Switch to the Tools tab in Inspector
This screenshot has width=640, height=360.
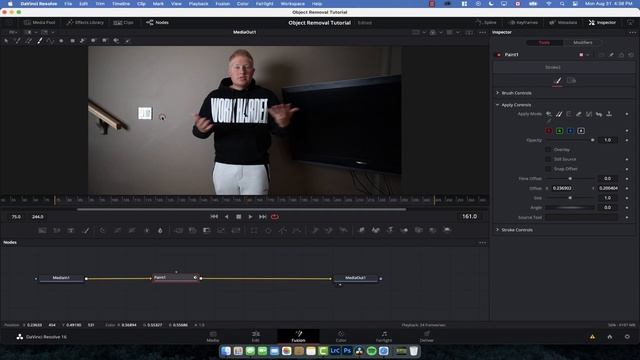click(x=544, y=42)
